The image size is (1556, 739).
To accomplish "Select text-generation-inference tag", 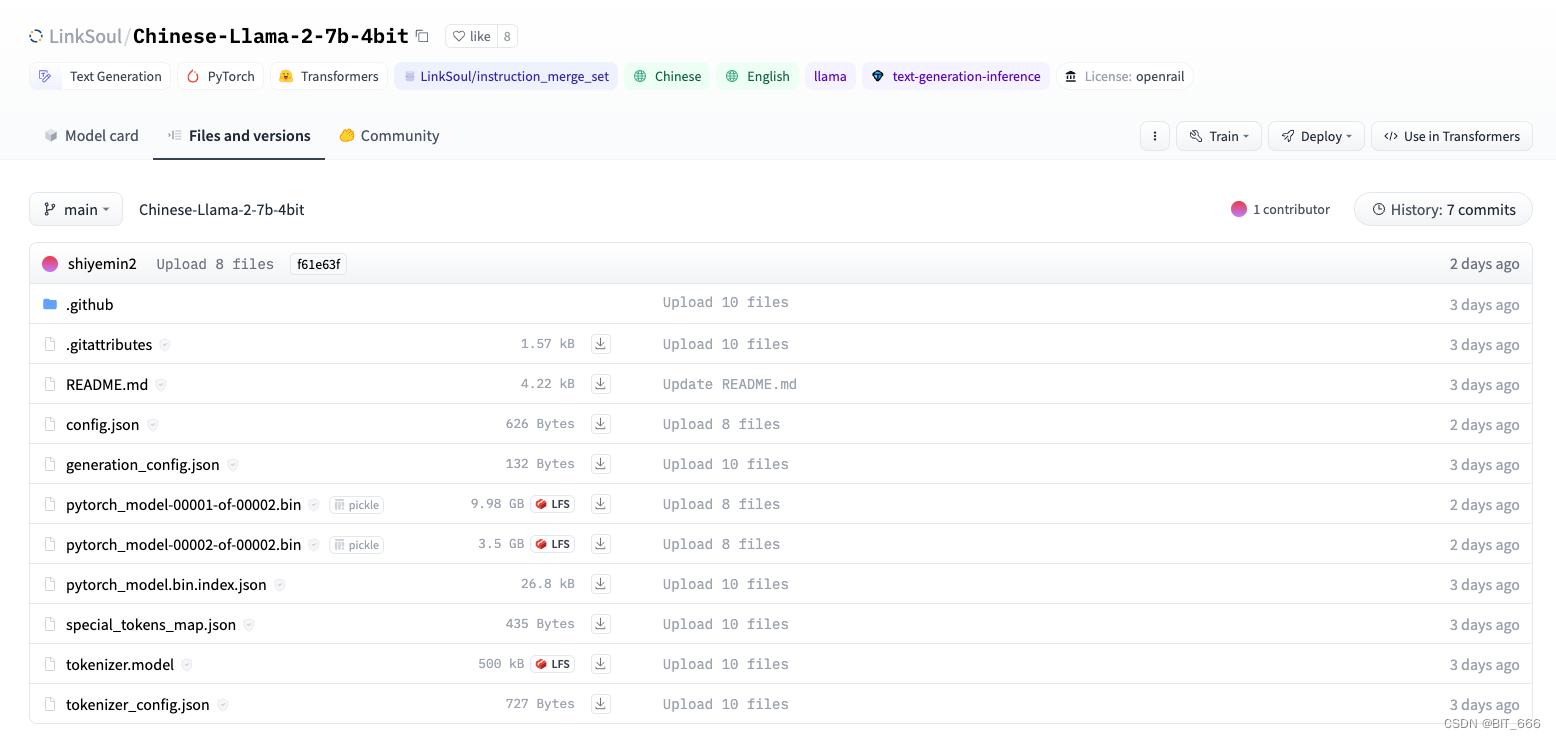I will tap(955, 76).
